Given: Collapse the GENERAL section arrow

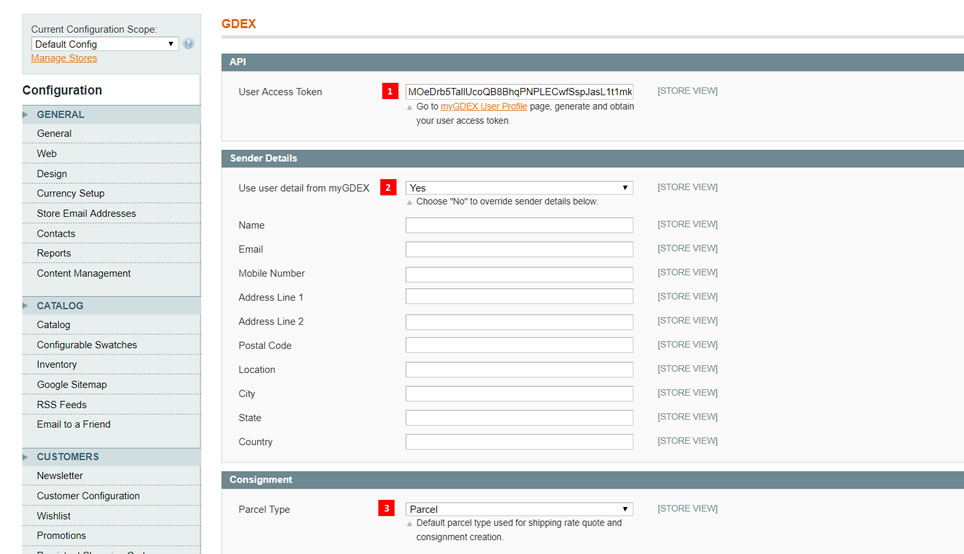Looking at the screenshot, I should pyautogui.click(x=25, y=114).
